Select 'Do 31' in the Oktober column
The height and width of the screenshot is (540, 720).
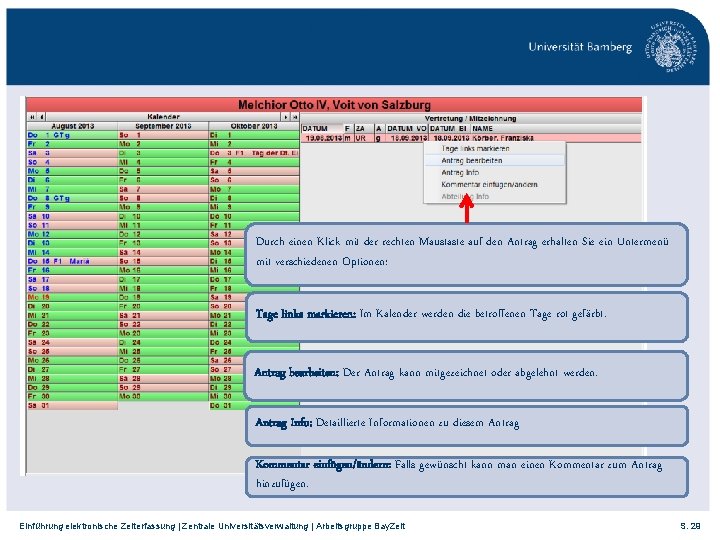tap(254, 405)
